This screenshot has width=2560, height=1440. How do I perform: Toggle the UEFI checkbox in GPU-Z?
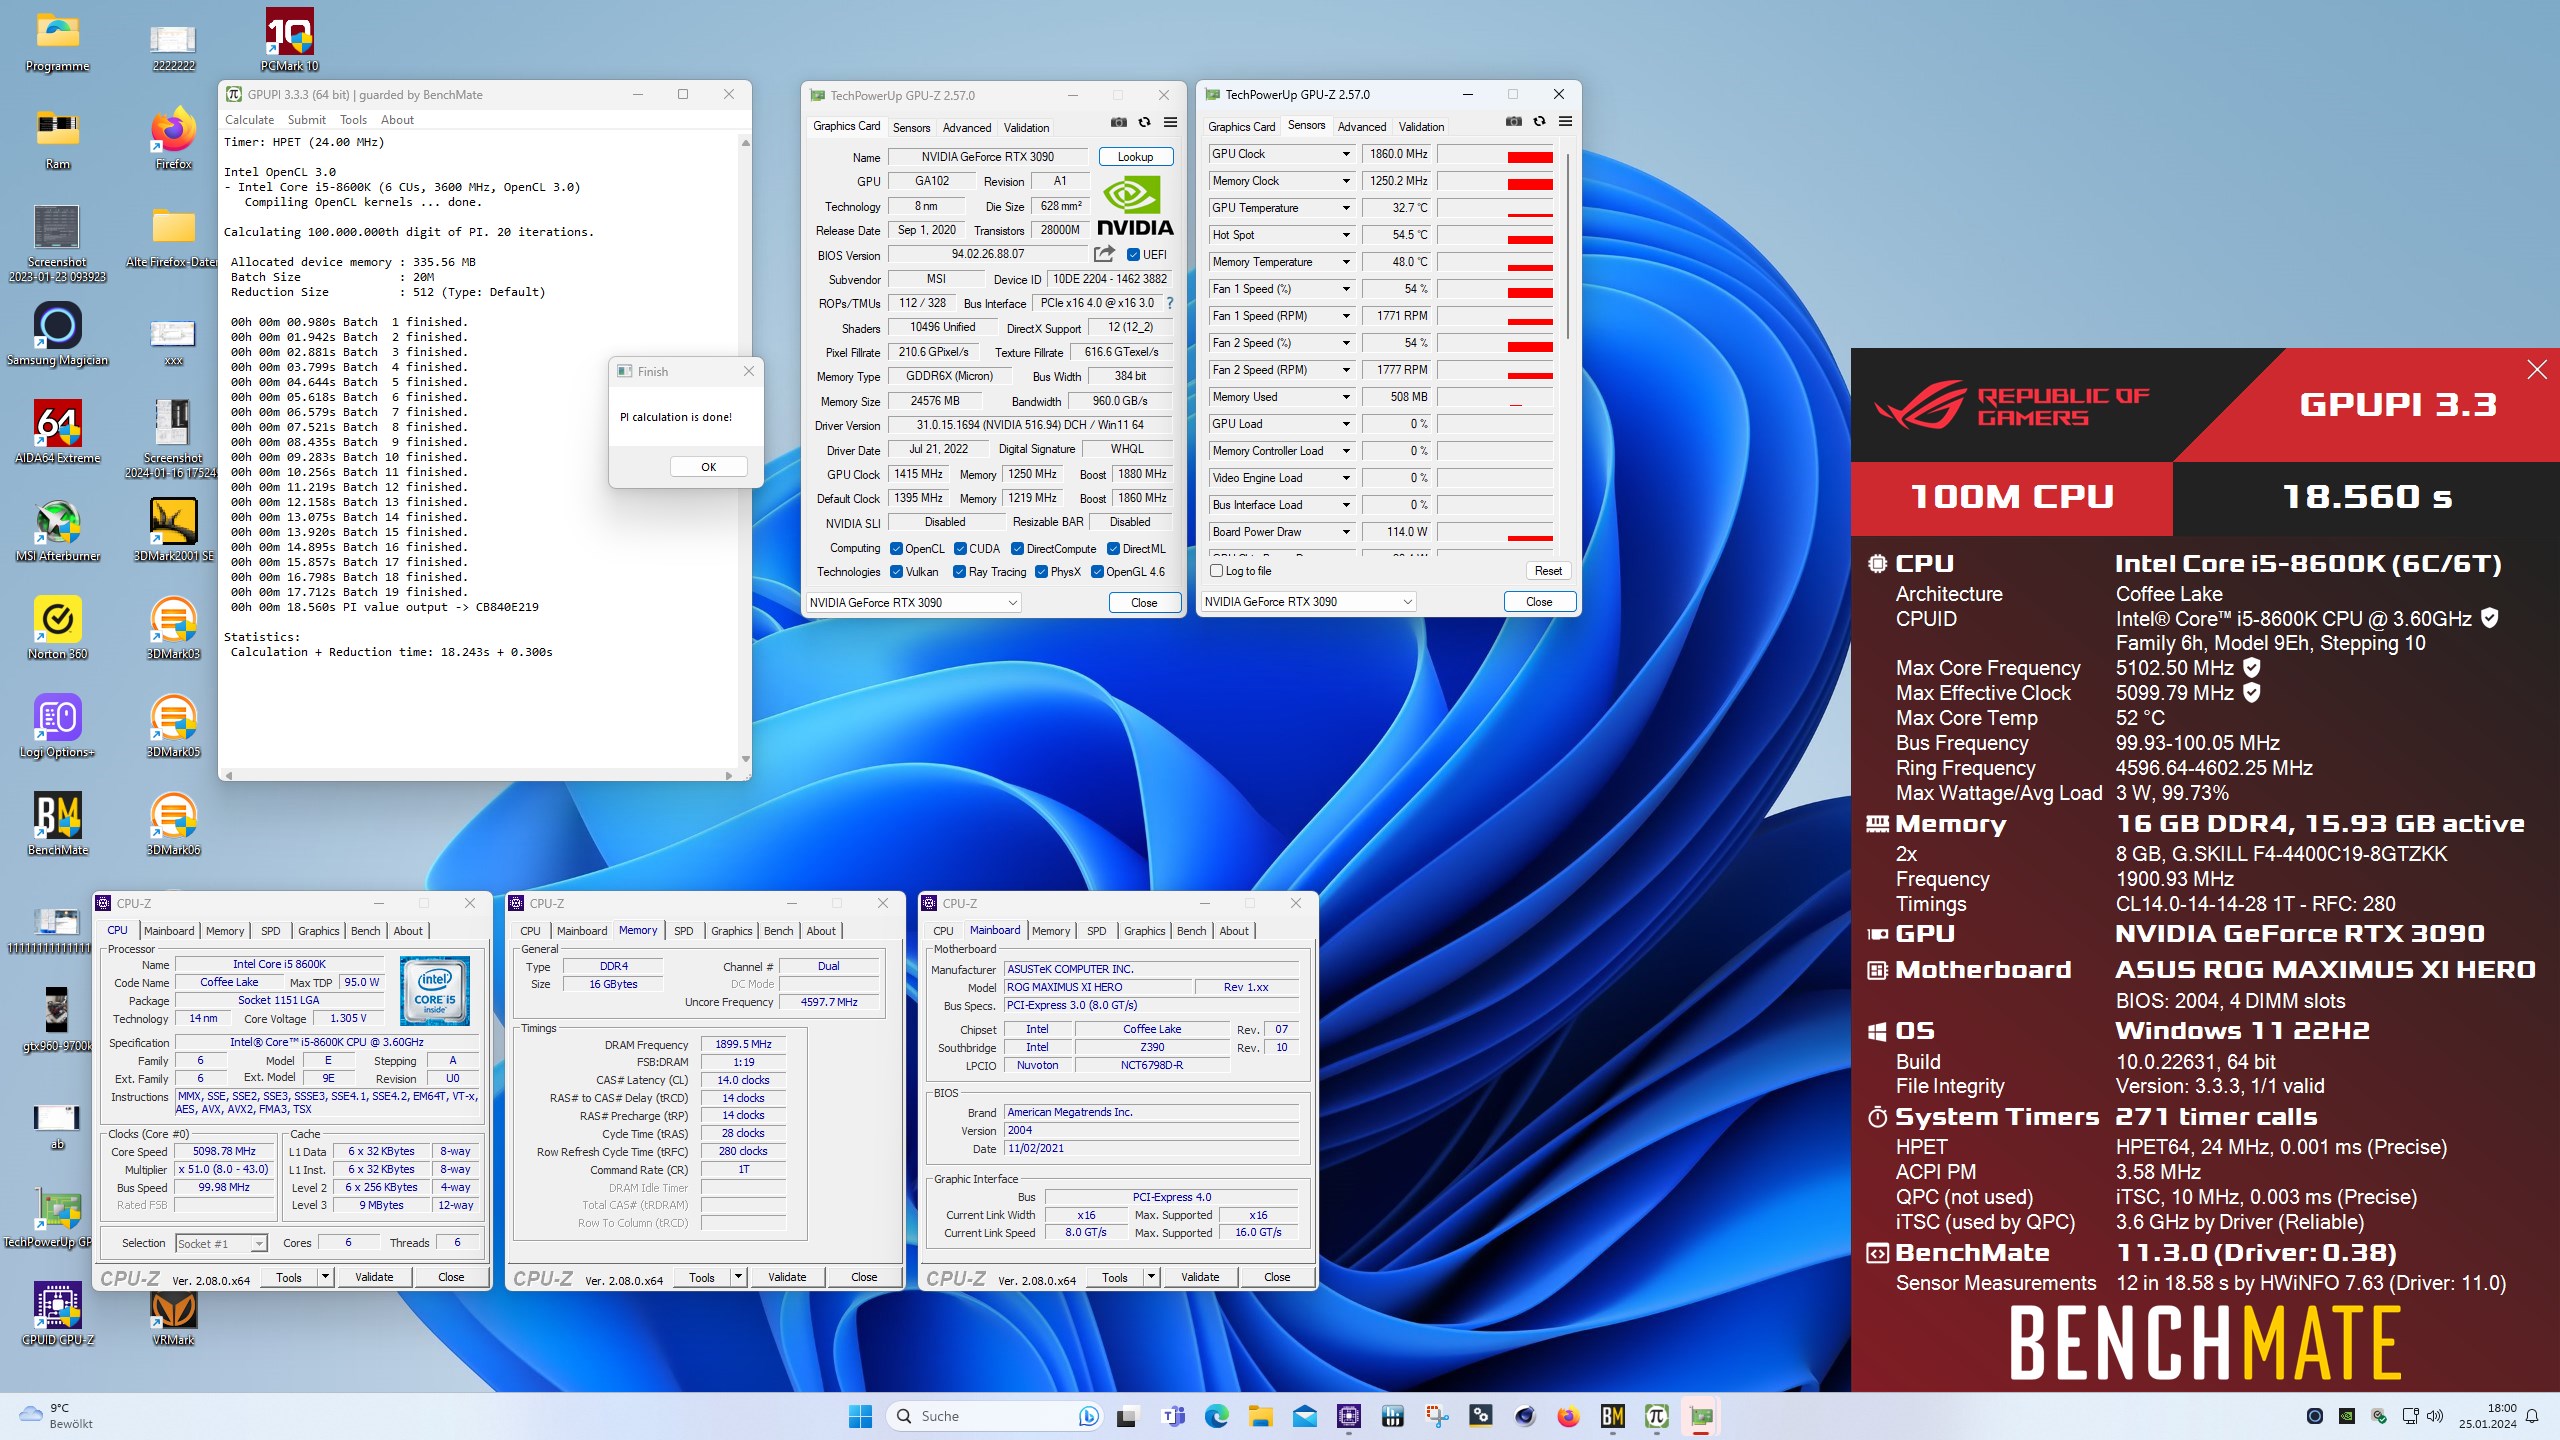click(1133, 255)
